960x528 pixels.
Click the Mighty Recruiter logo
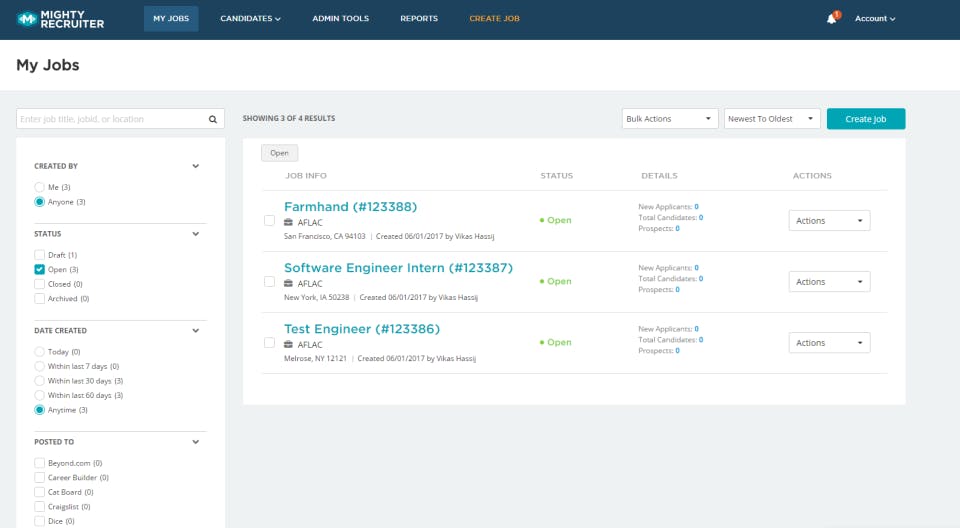click(60, 19)
